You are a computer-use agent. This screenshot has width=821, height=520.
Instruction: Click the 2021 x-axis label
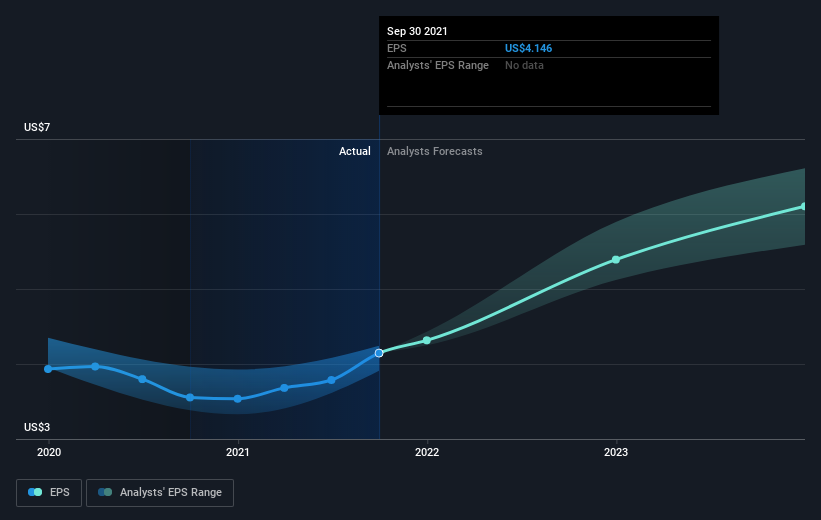click(238, 452)
